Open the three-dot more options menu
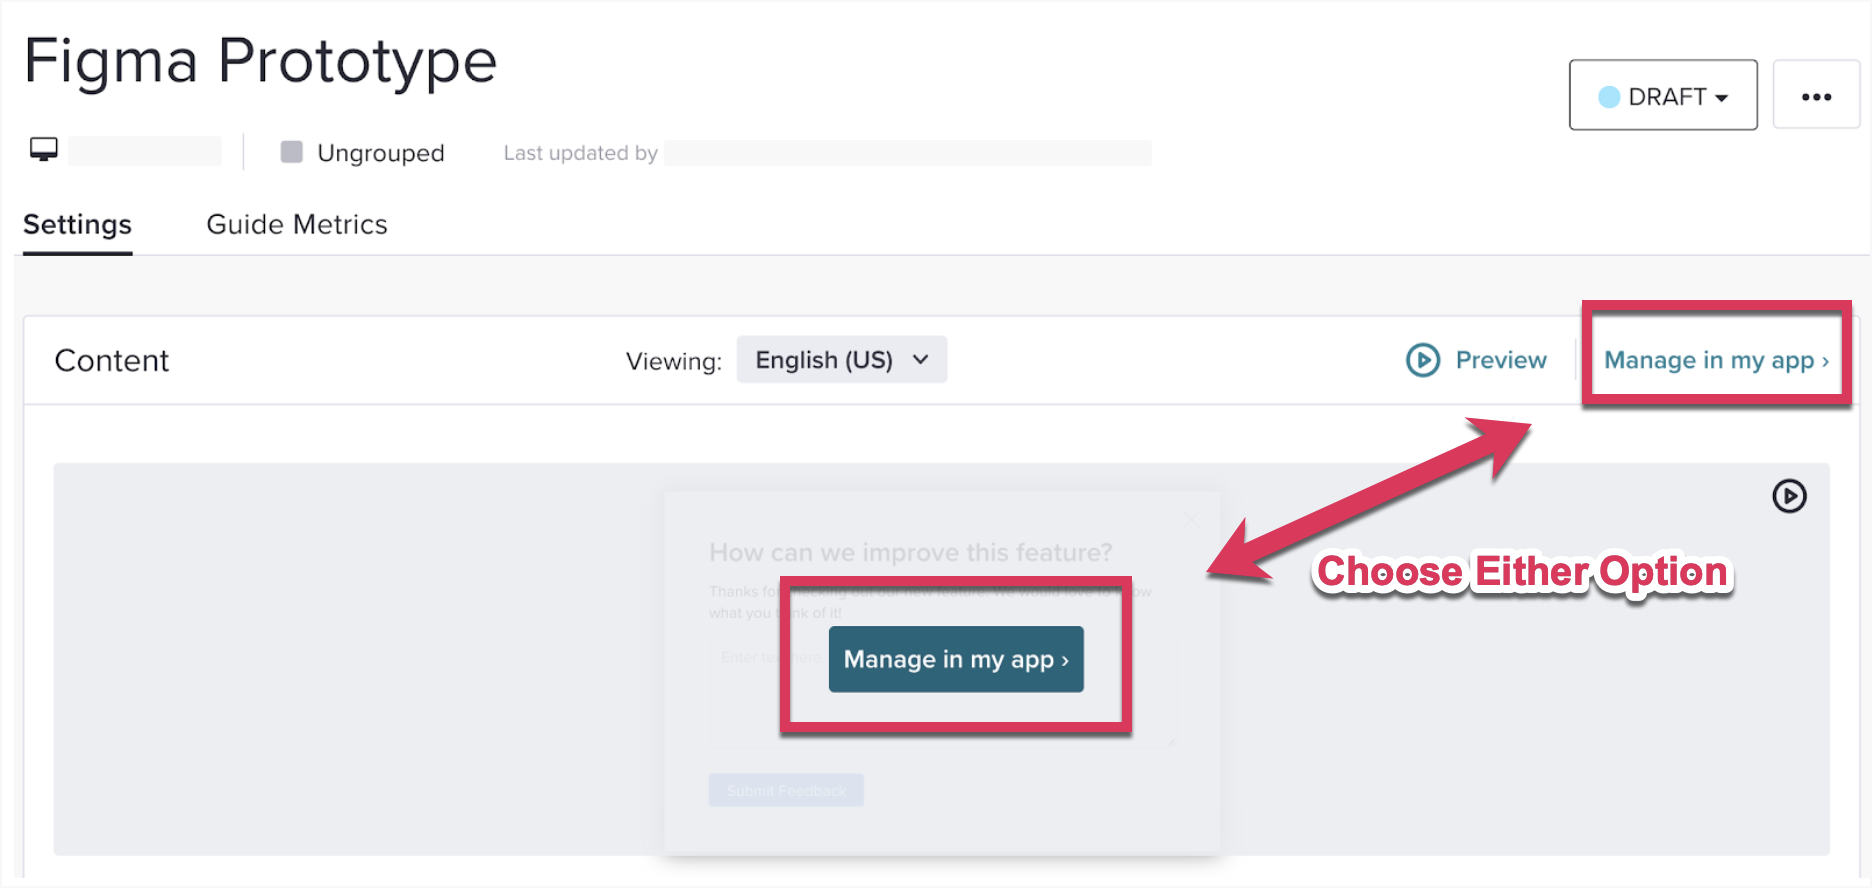 (x=1816, y=95)
